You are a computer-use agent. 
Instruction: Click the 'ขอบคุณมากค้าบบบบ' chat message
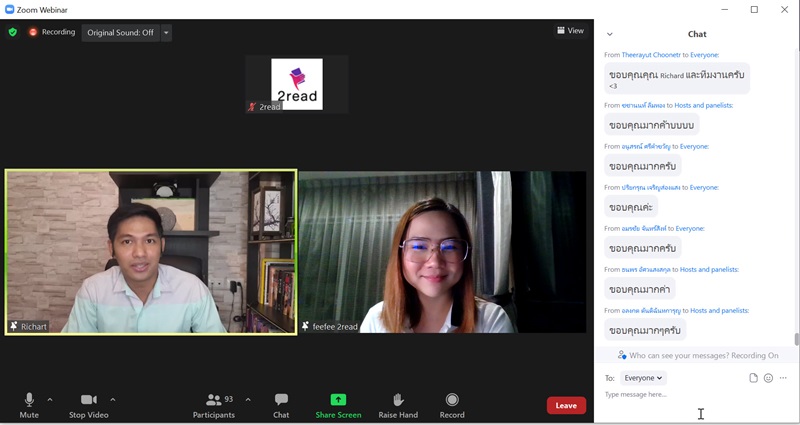coord(652,124)
